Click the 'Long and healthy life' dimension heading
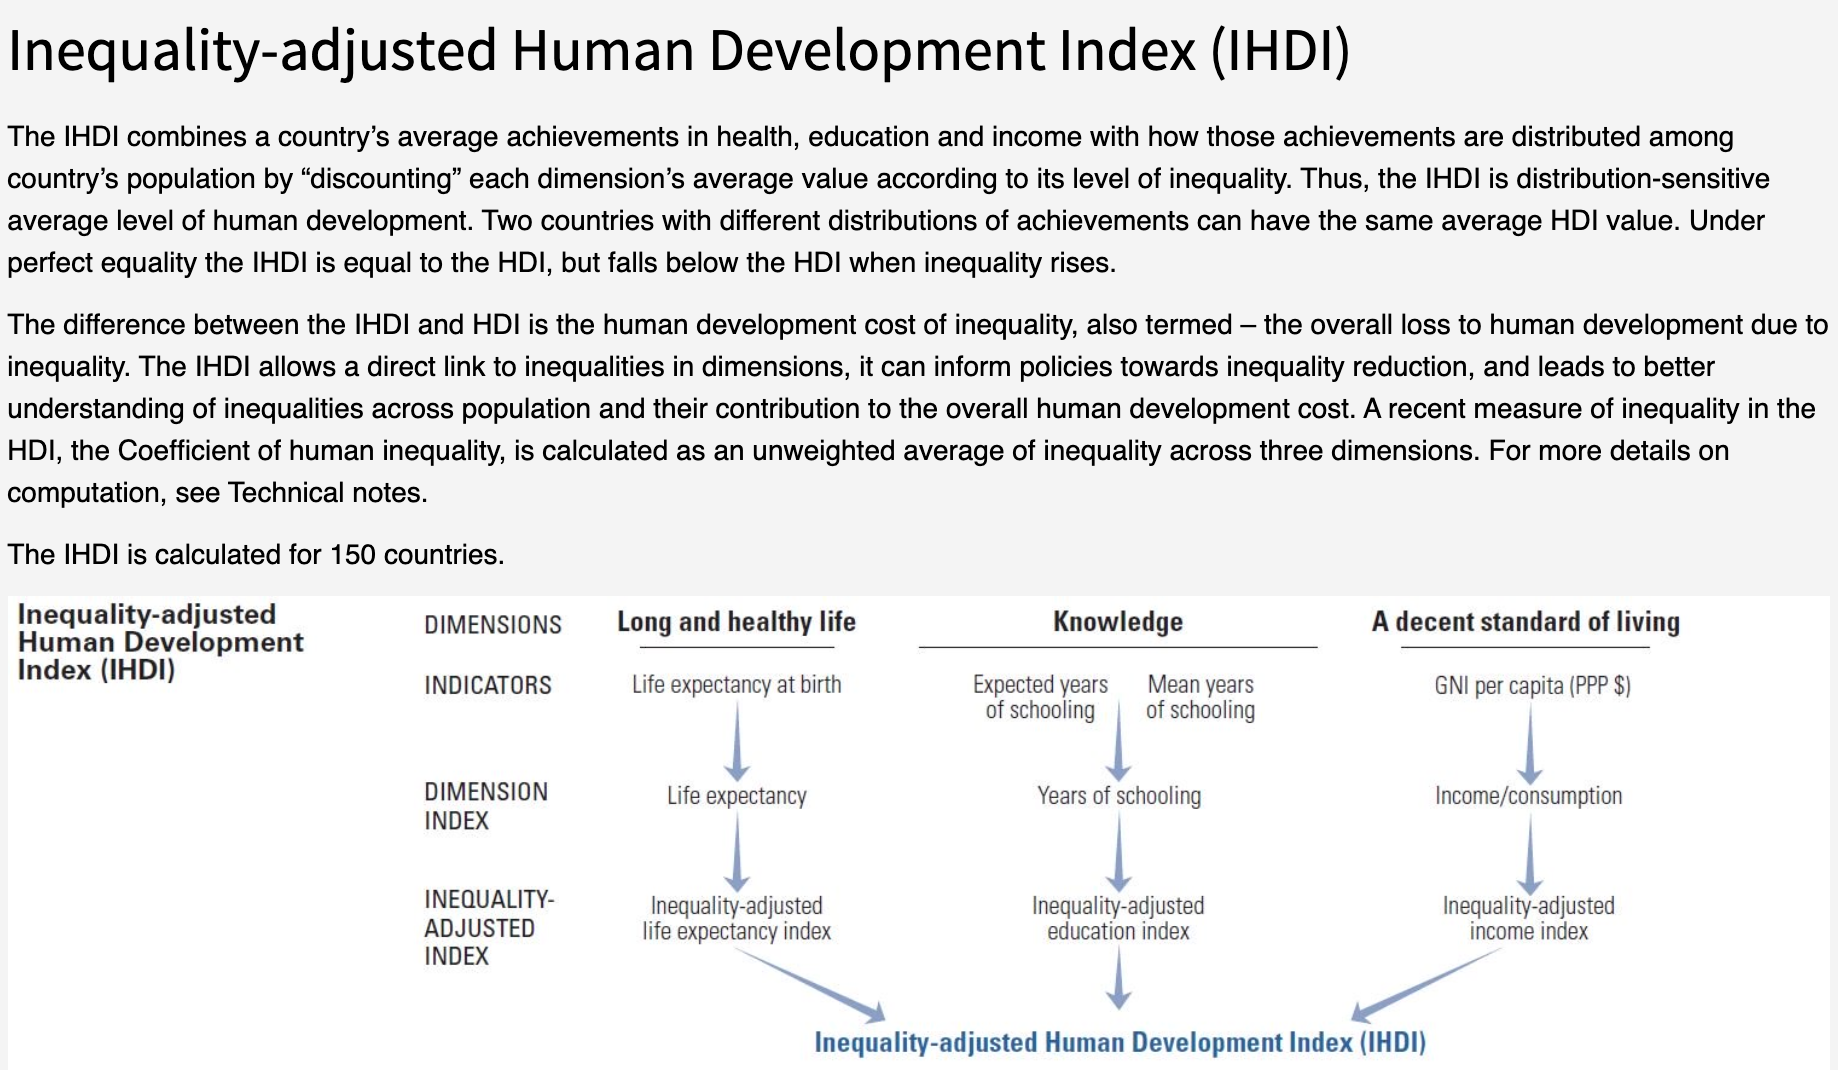 (x=736, y=622)
